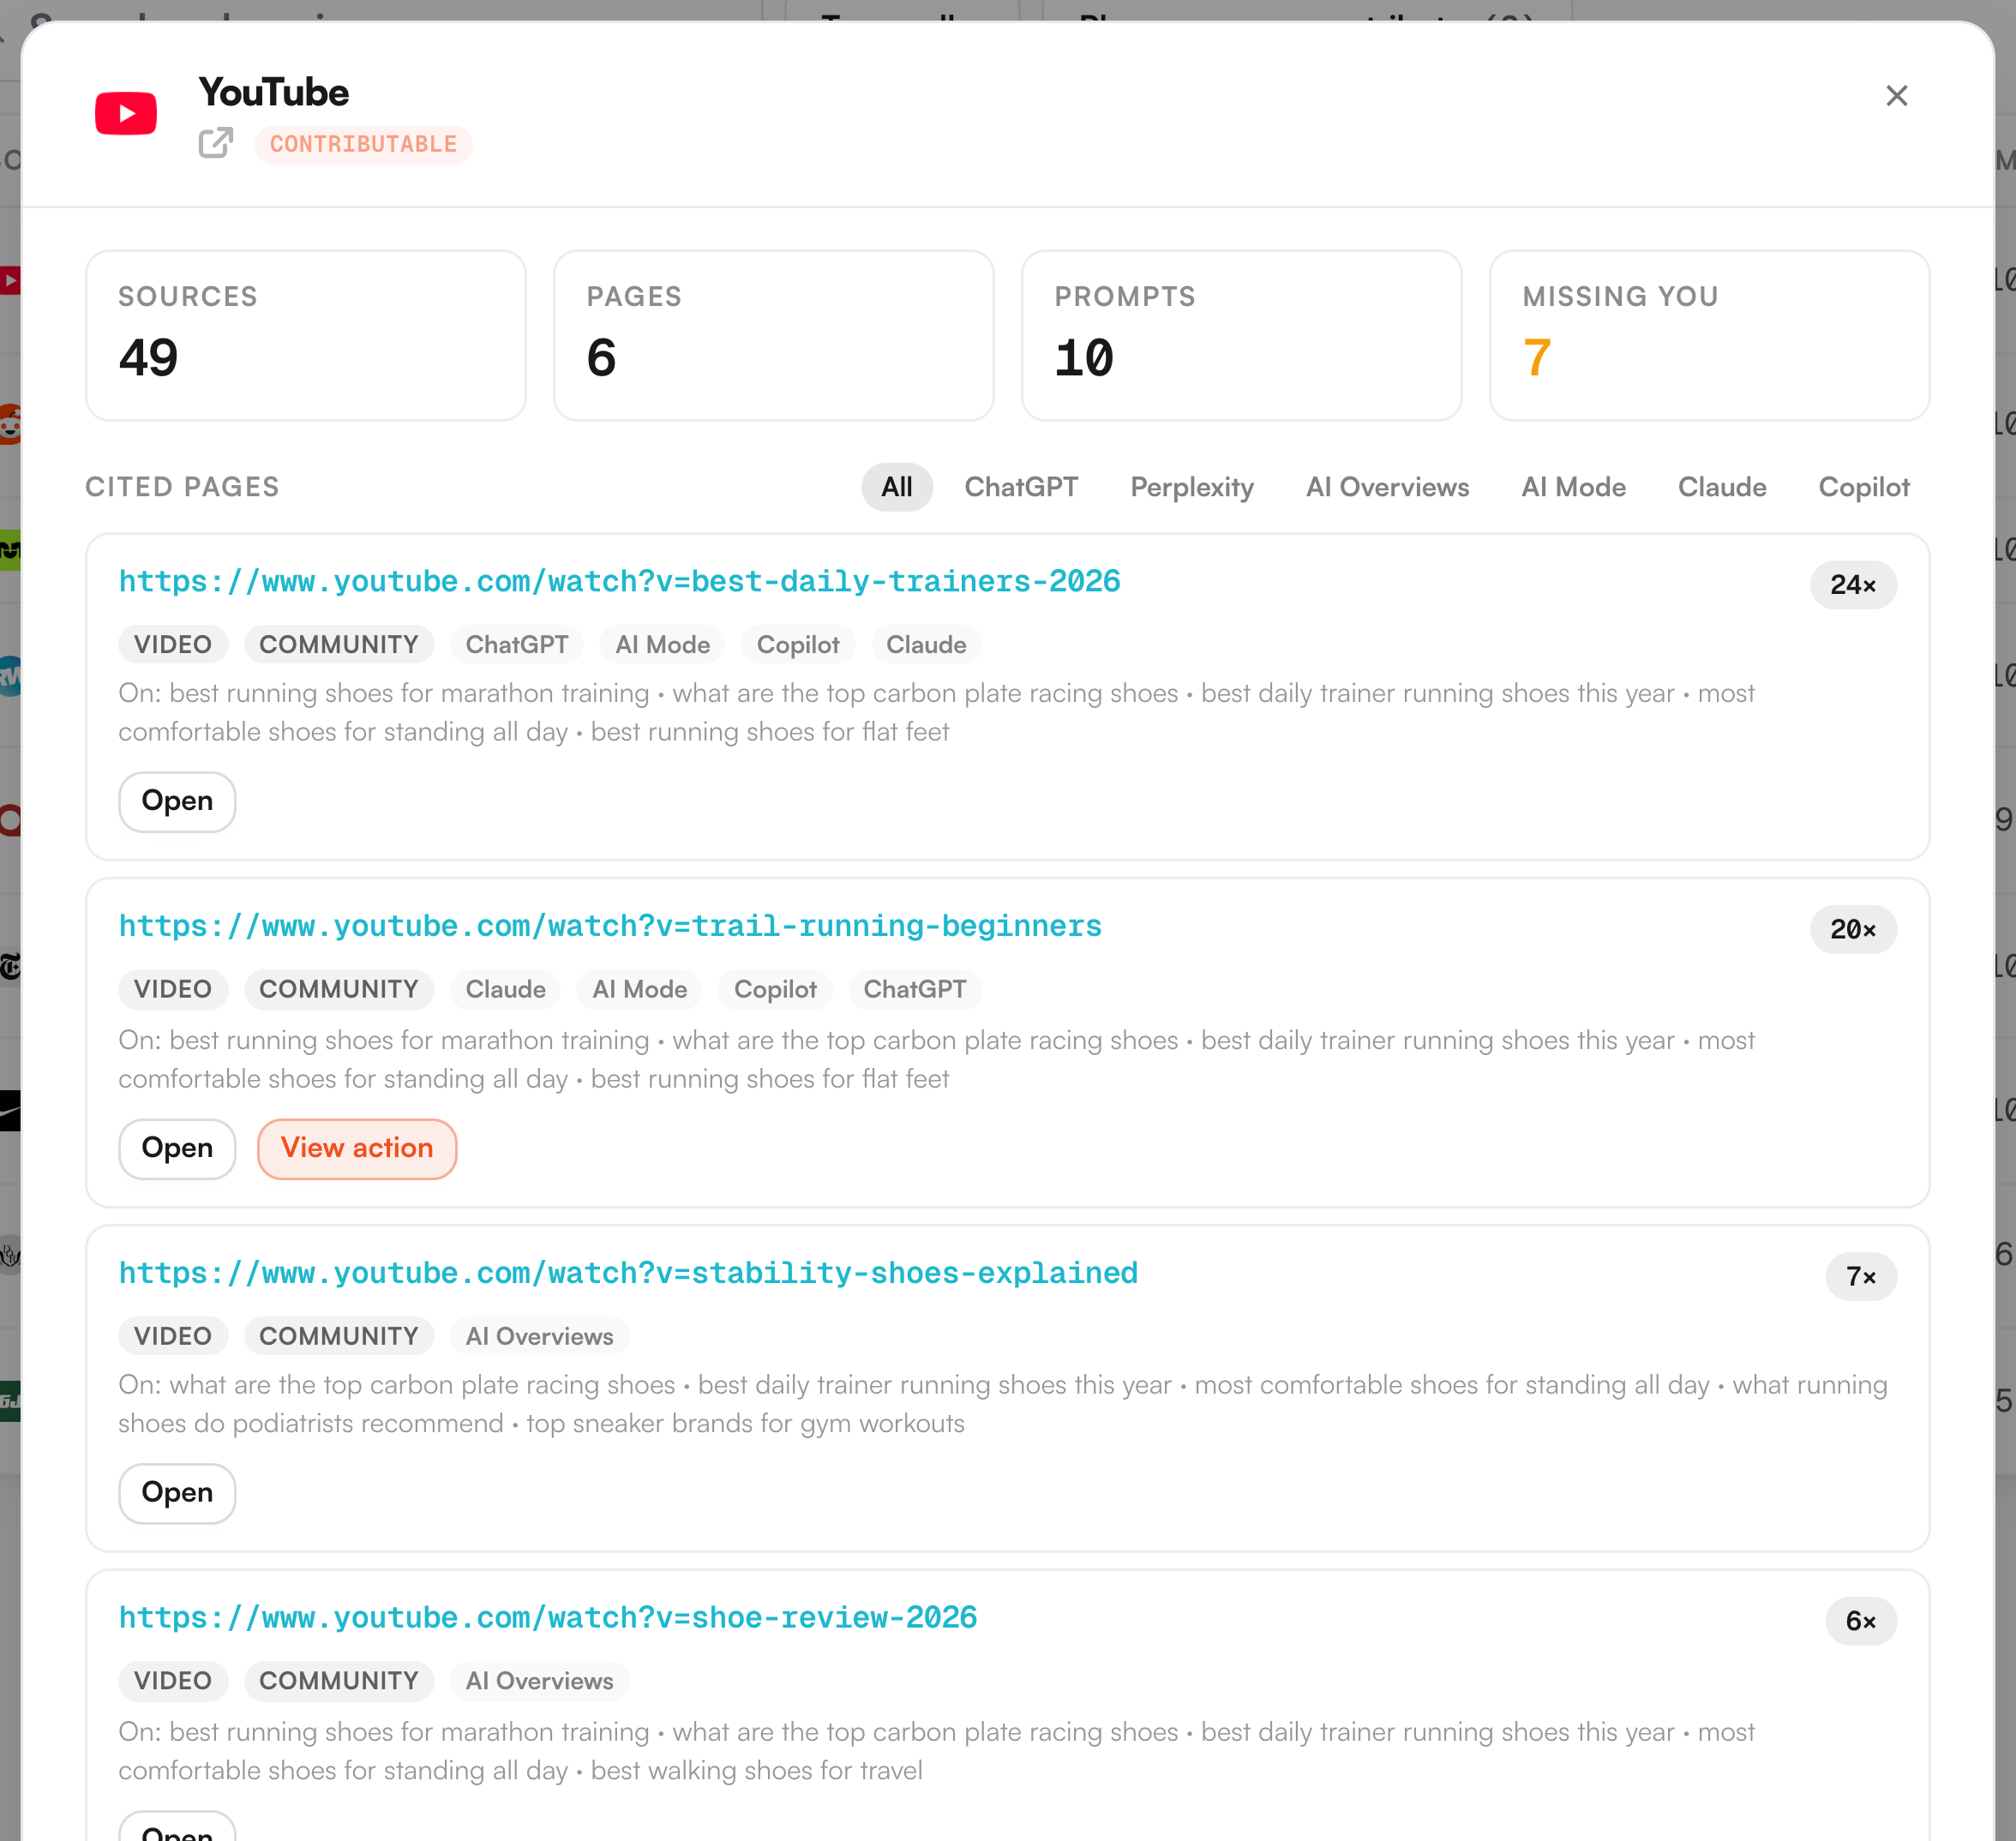2016x1841 pixels.
Task: Filter cited pages by Claude
Action: click(1722, 487)
